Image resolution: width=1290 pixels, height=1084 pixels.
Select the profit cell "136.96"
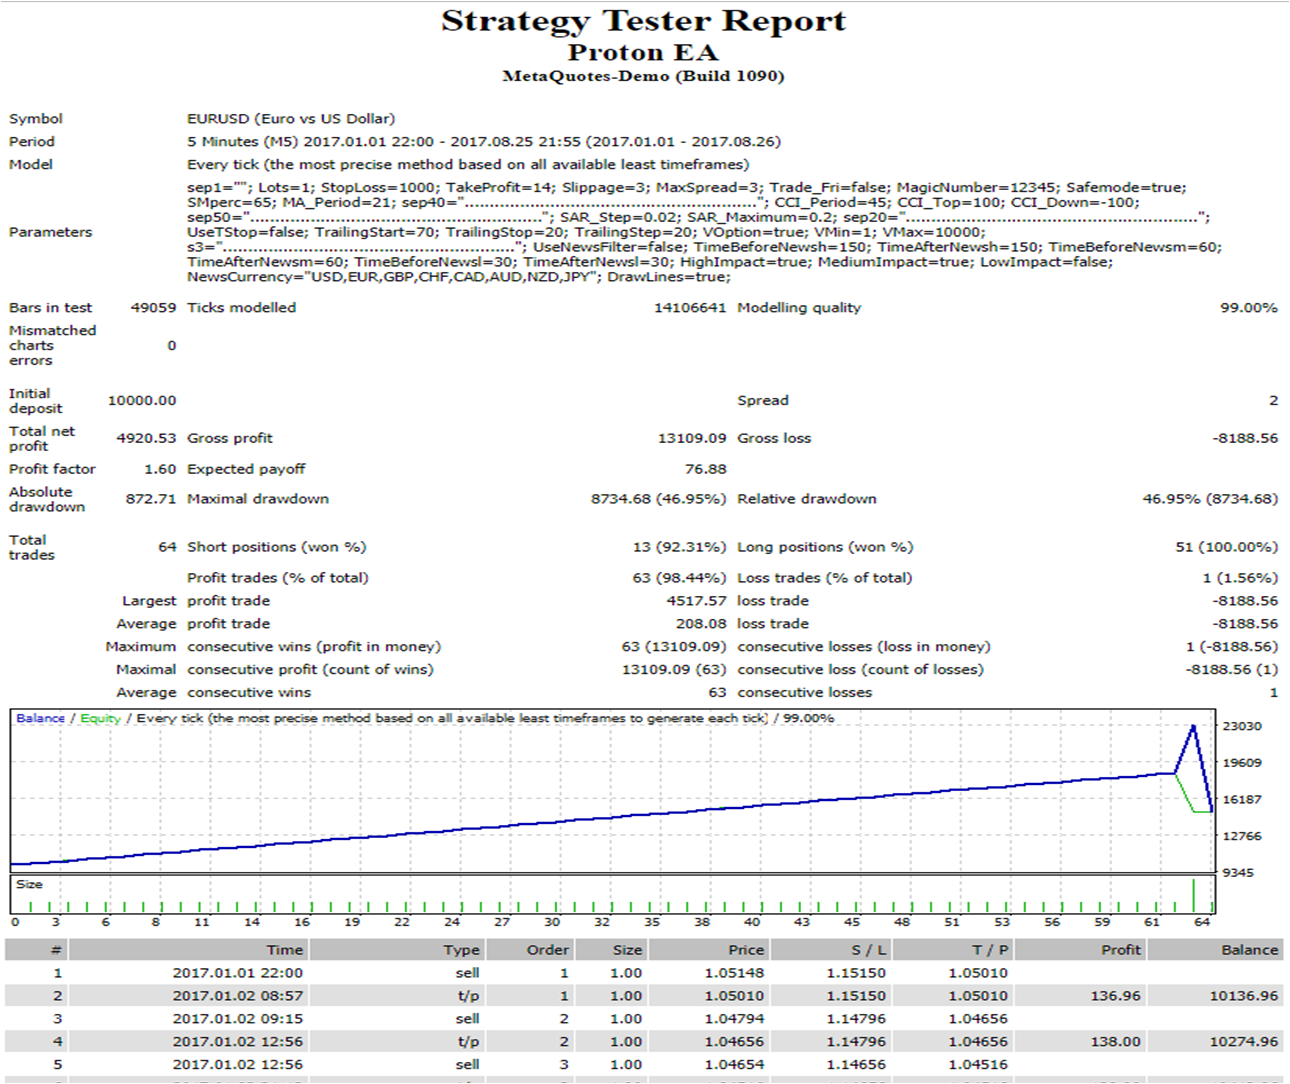(x=1115, y=997)
